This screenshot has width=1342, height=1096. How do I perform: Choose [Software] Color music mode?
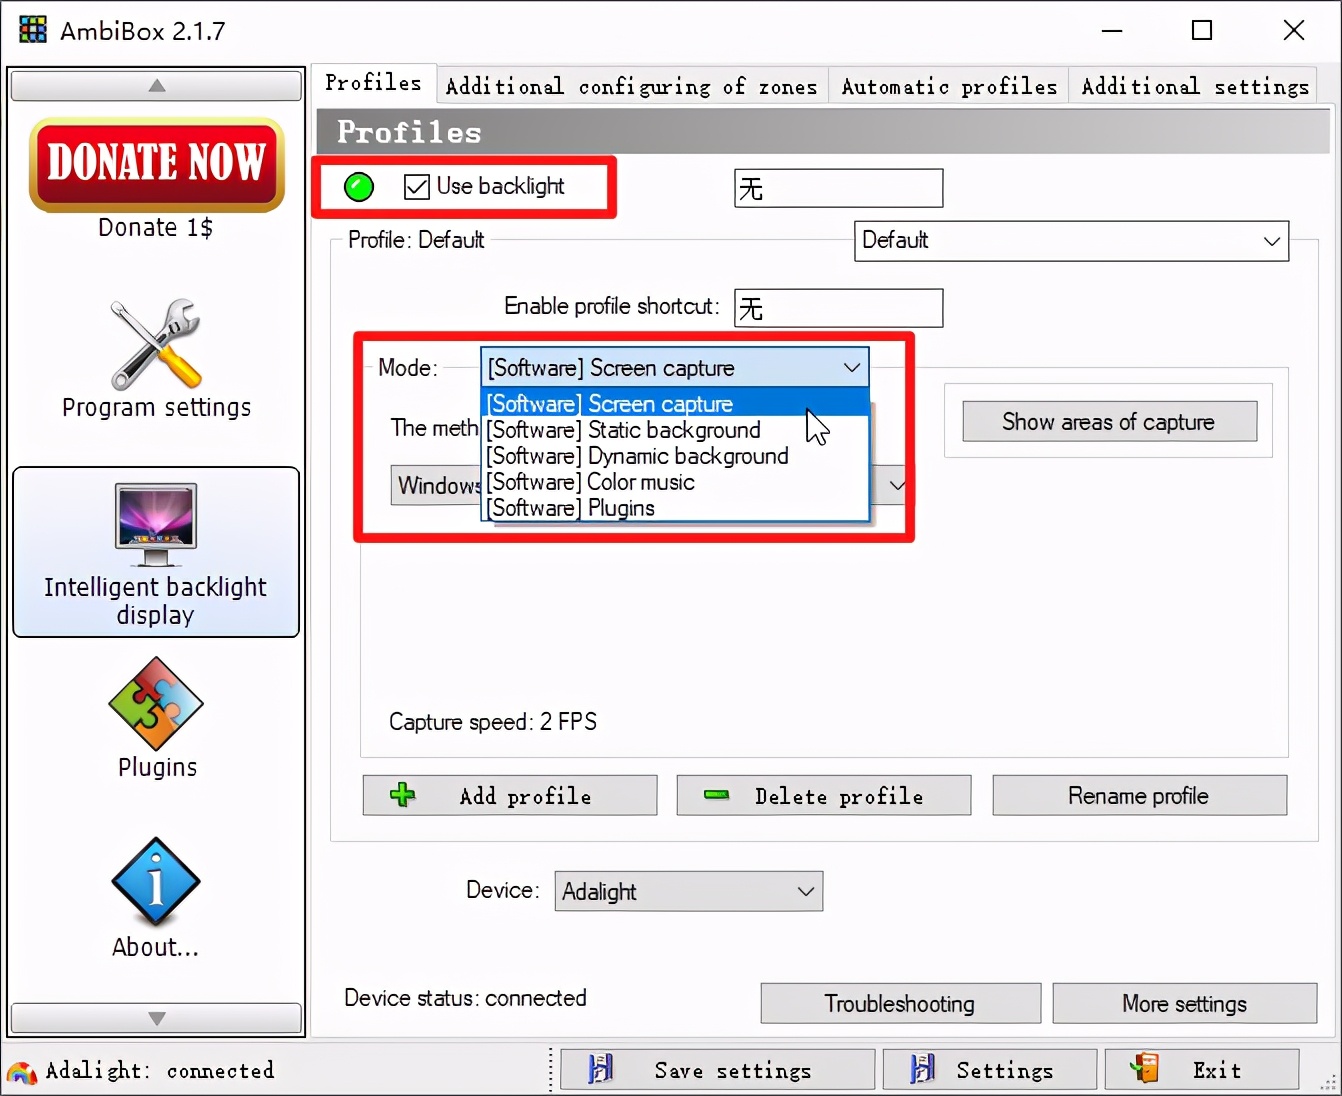point(676,482)
